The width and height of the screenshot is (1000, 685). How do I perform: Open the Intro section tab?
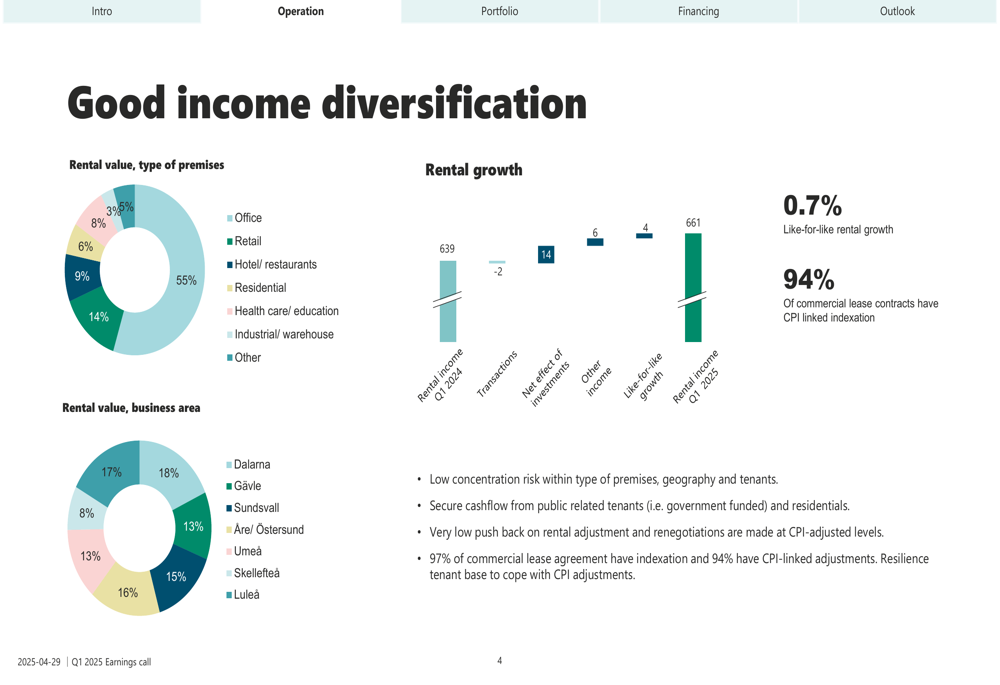[x=102, y=11]
